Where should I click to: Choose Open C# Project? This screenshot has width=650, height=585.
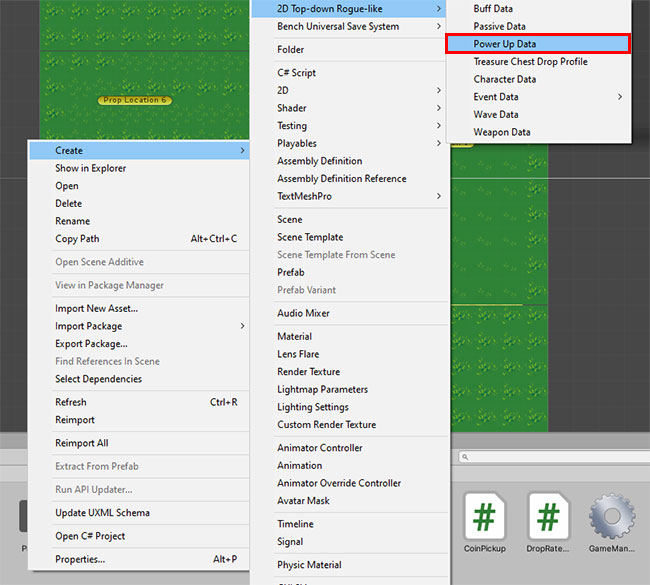click(139, 536)
